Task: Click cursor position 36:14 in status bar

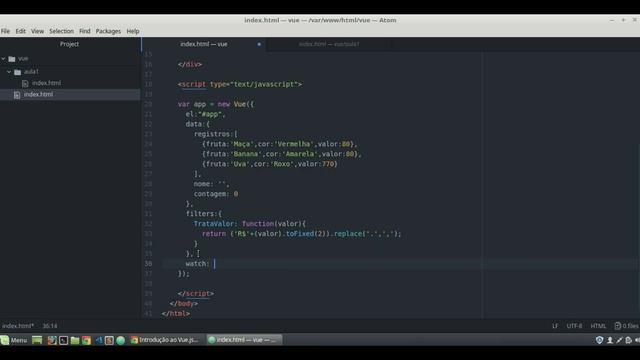Action: point(50,326)
